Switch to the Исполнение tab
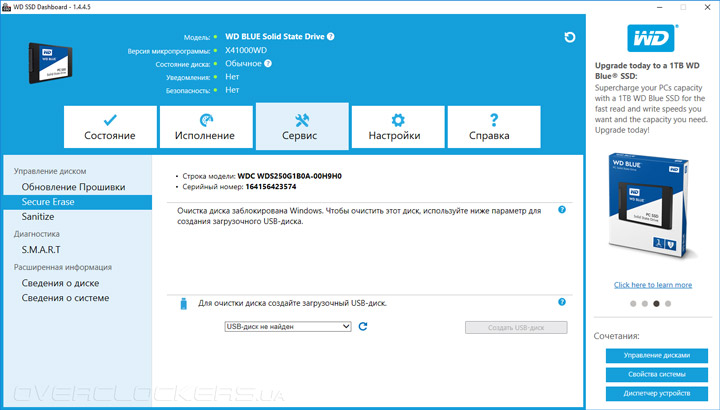 [x=206, y=127]
